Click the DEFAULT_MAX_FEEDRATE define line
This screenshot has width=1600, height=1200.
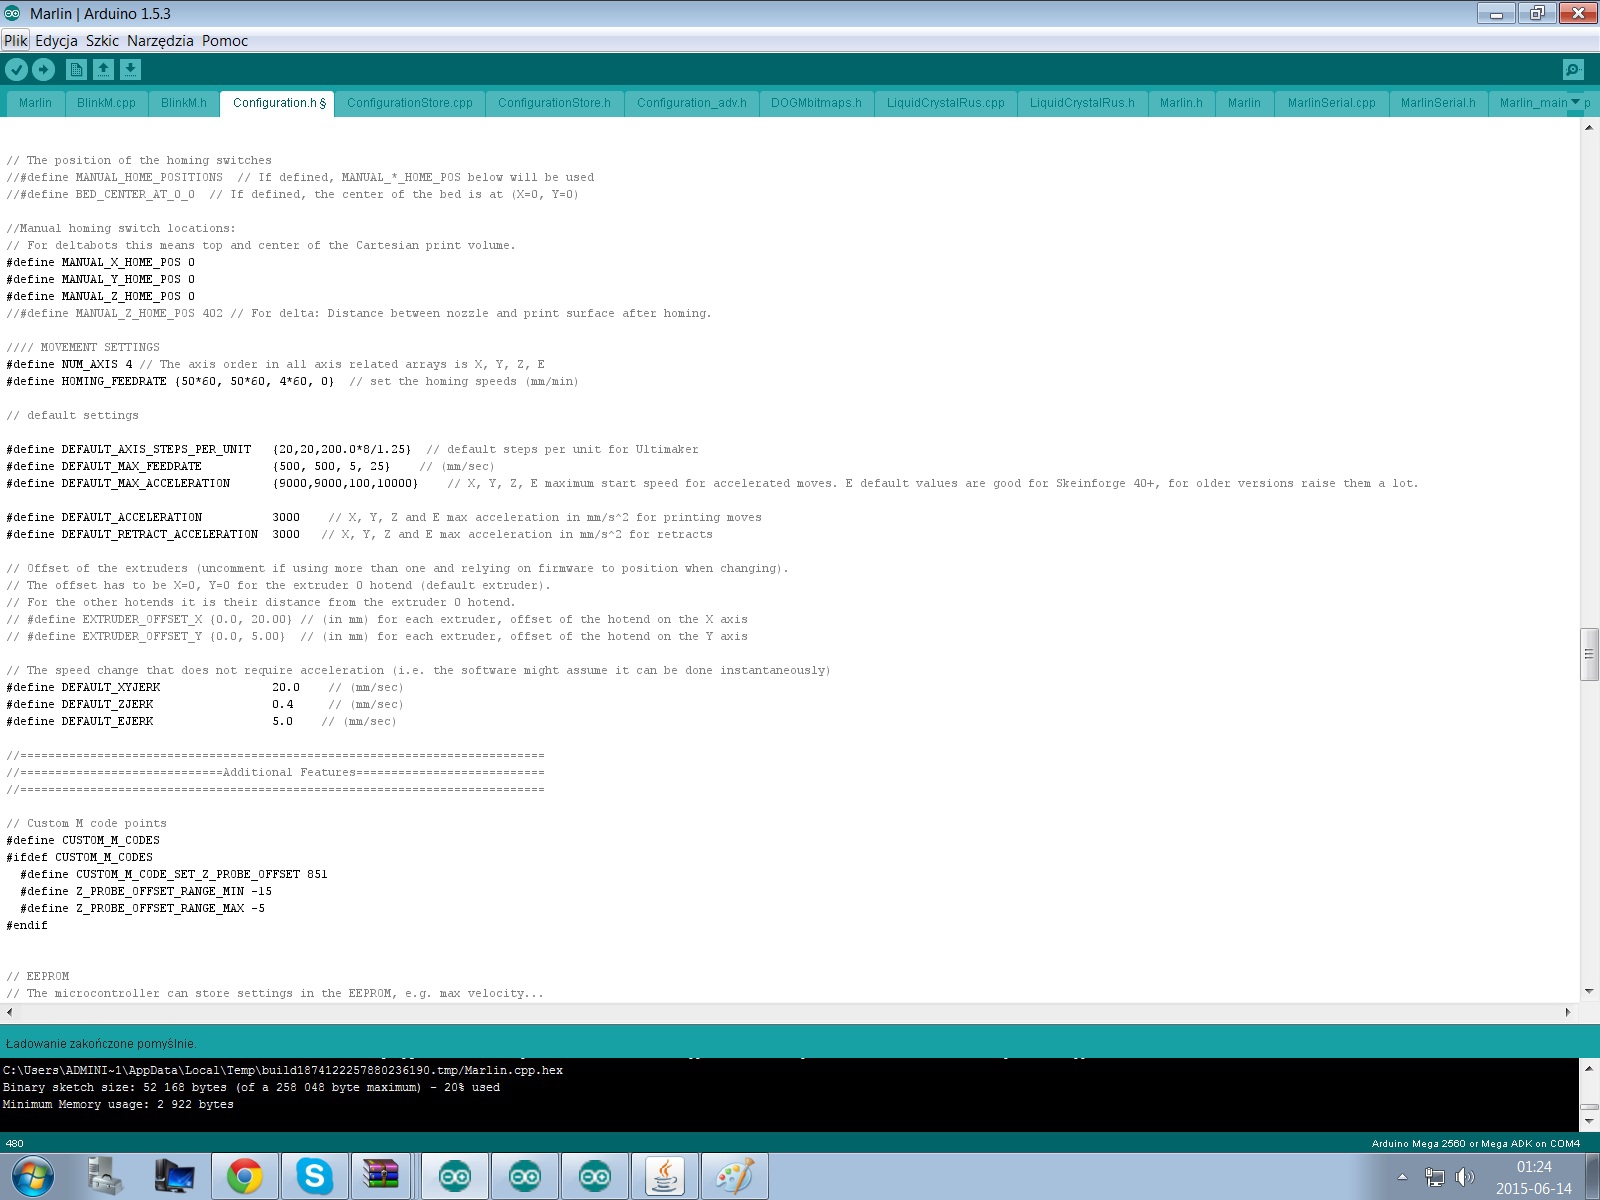(250, 467)
